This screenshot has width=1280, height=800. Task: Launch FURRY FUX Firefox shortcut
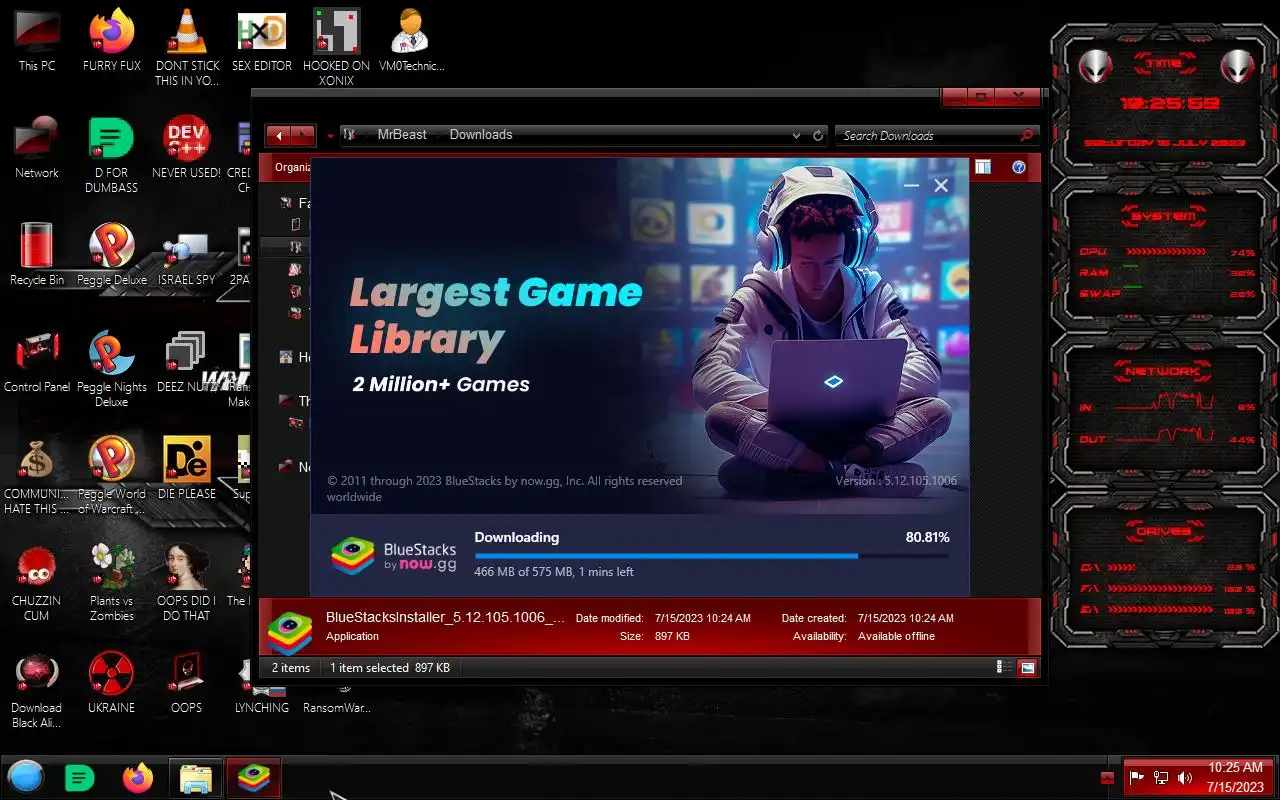(x=111, y=41)
